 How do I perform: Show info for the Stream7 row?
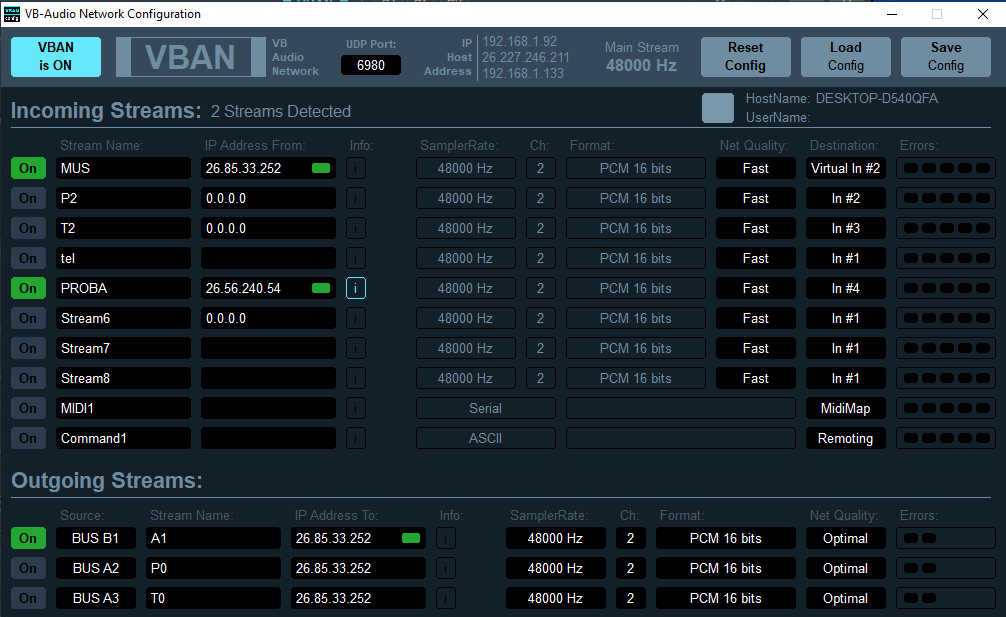[355, 348]
